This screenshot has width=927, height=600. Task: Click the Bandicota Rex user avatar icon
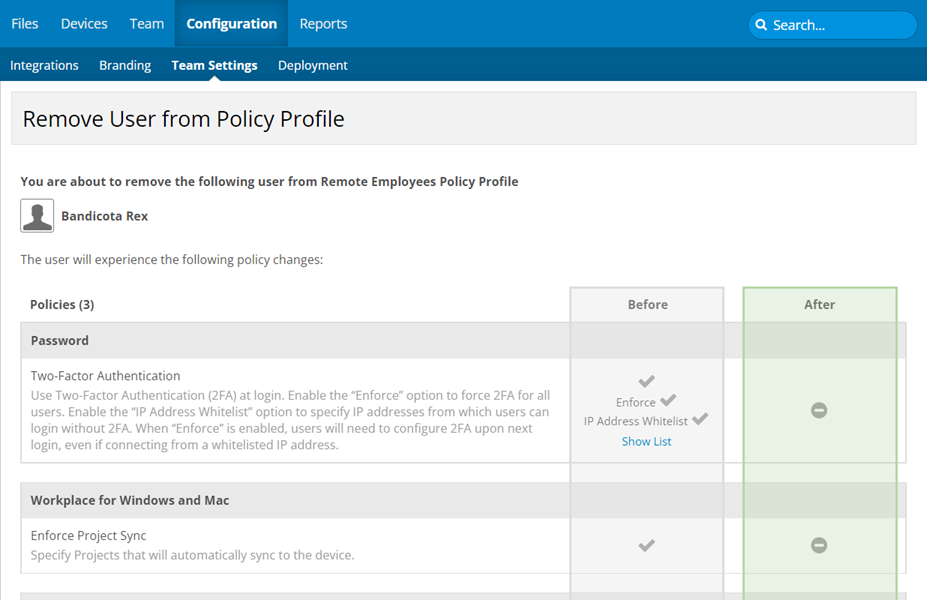[x=37, y=216]
